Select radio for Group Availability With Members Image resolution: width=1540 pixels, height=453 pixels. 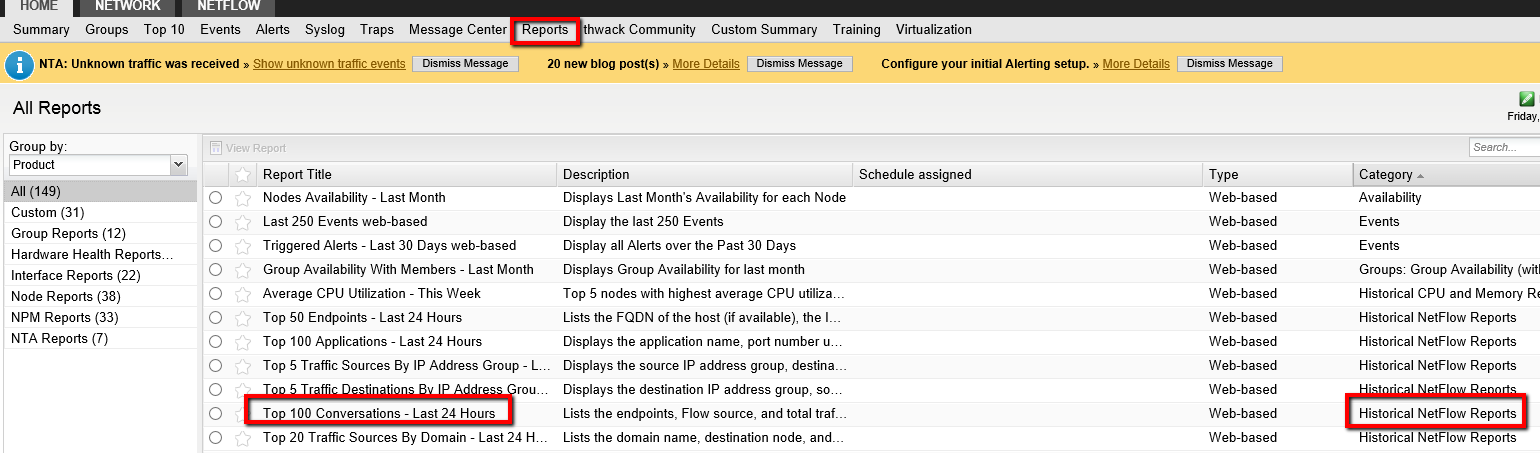(x=216, y=270)
